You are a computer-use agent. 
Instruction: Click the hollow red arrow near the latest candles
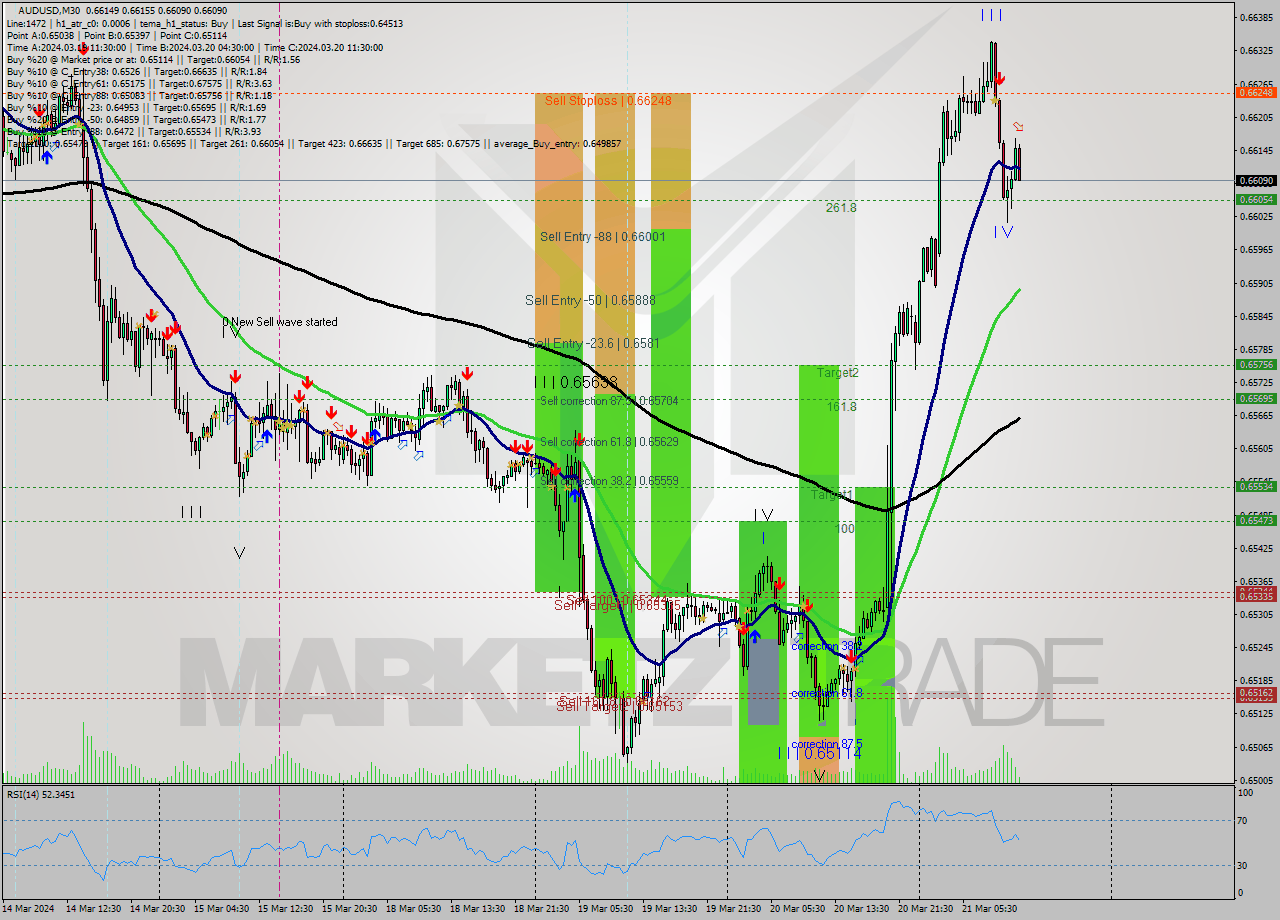point(1018,126)
